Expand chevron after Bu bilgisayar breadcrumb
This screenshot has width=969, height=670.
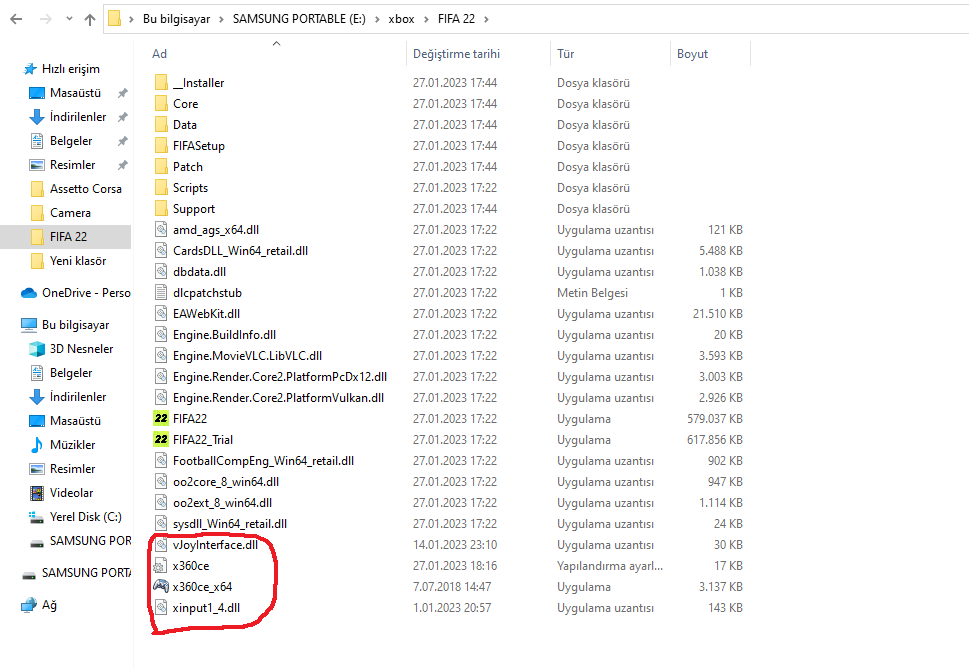coord(221,19)
